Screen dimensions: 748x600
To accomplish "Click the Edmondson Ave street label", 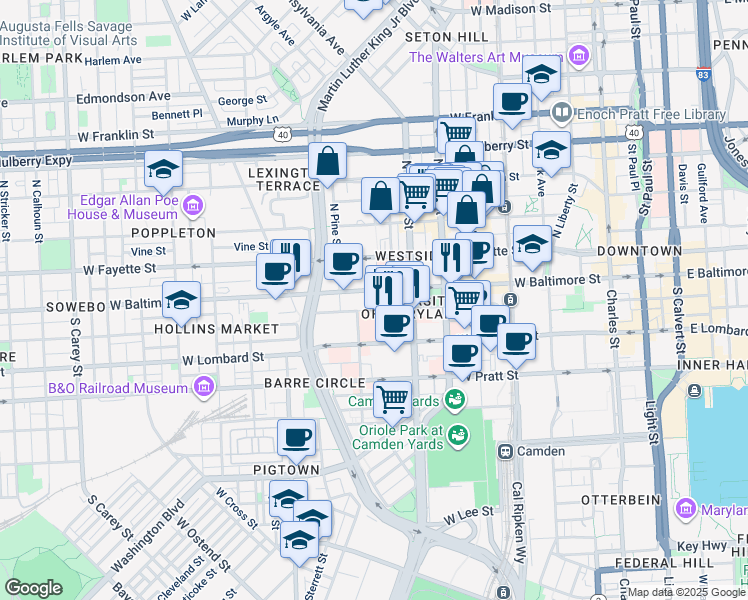I will (x=124, y=97).
